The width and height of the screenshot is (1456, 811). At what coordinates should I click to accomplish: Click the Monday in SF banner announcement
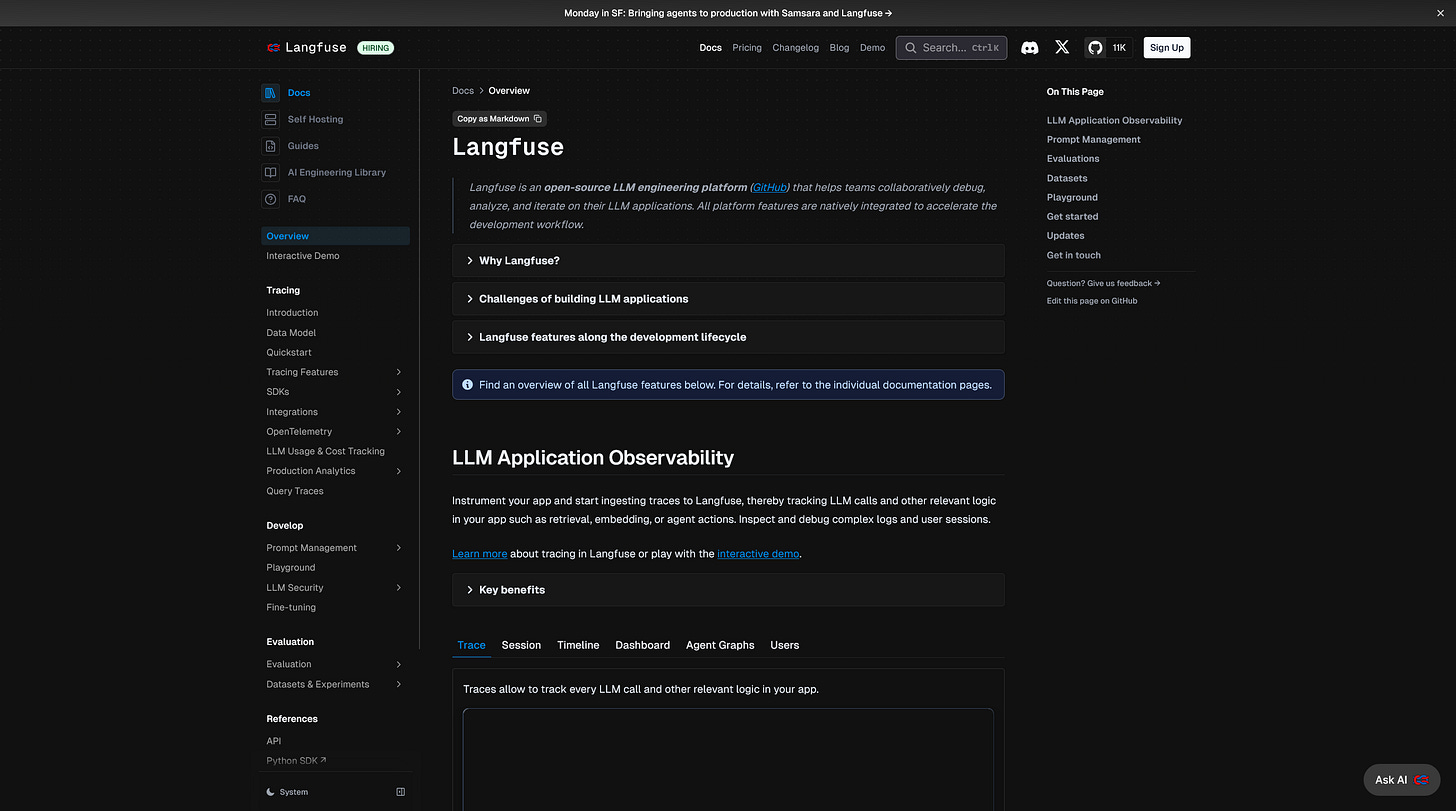coord(728,13)
